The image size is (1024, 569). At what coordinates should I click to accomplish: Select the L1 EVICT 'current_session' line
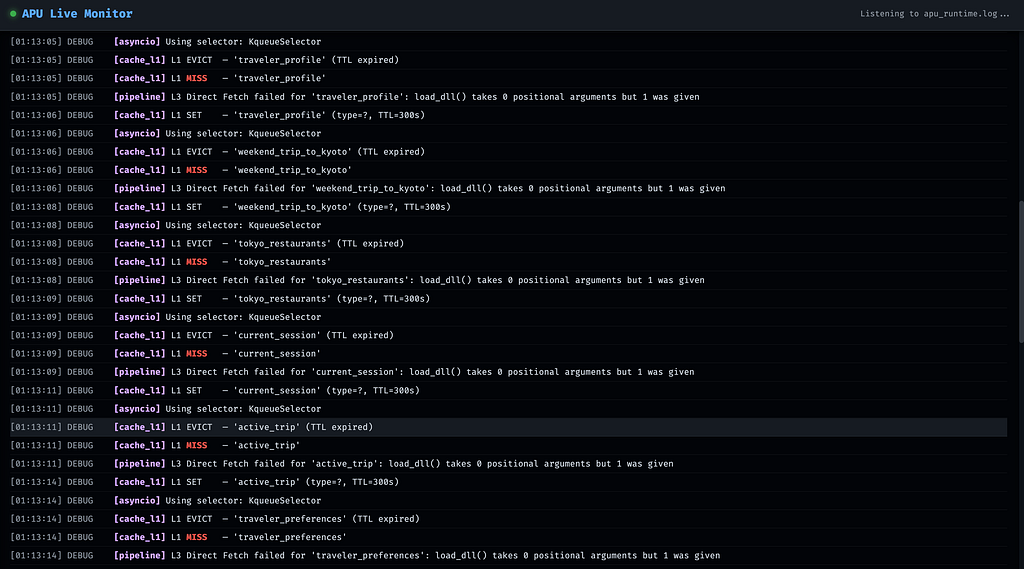pyautogui.click(x=508, y=335)
